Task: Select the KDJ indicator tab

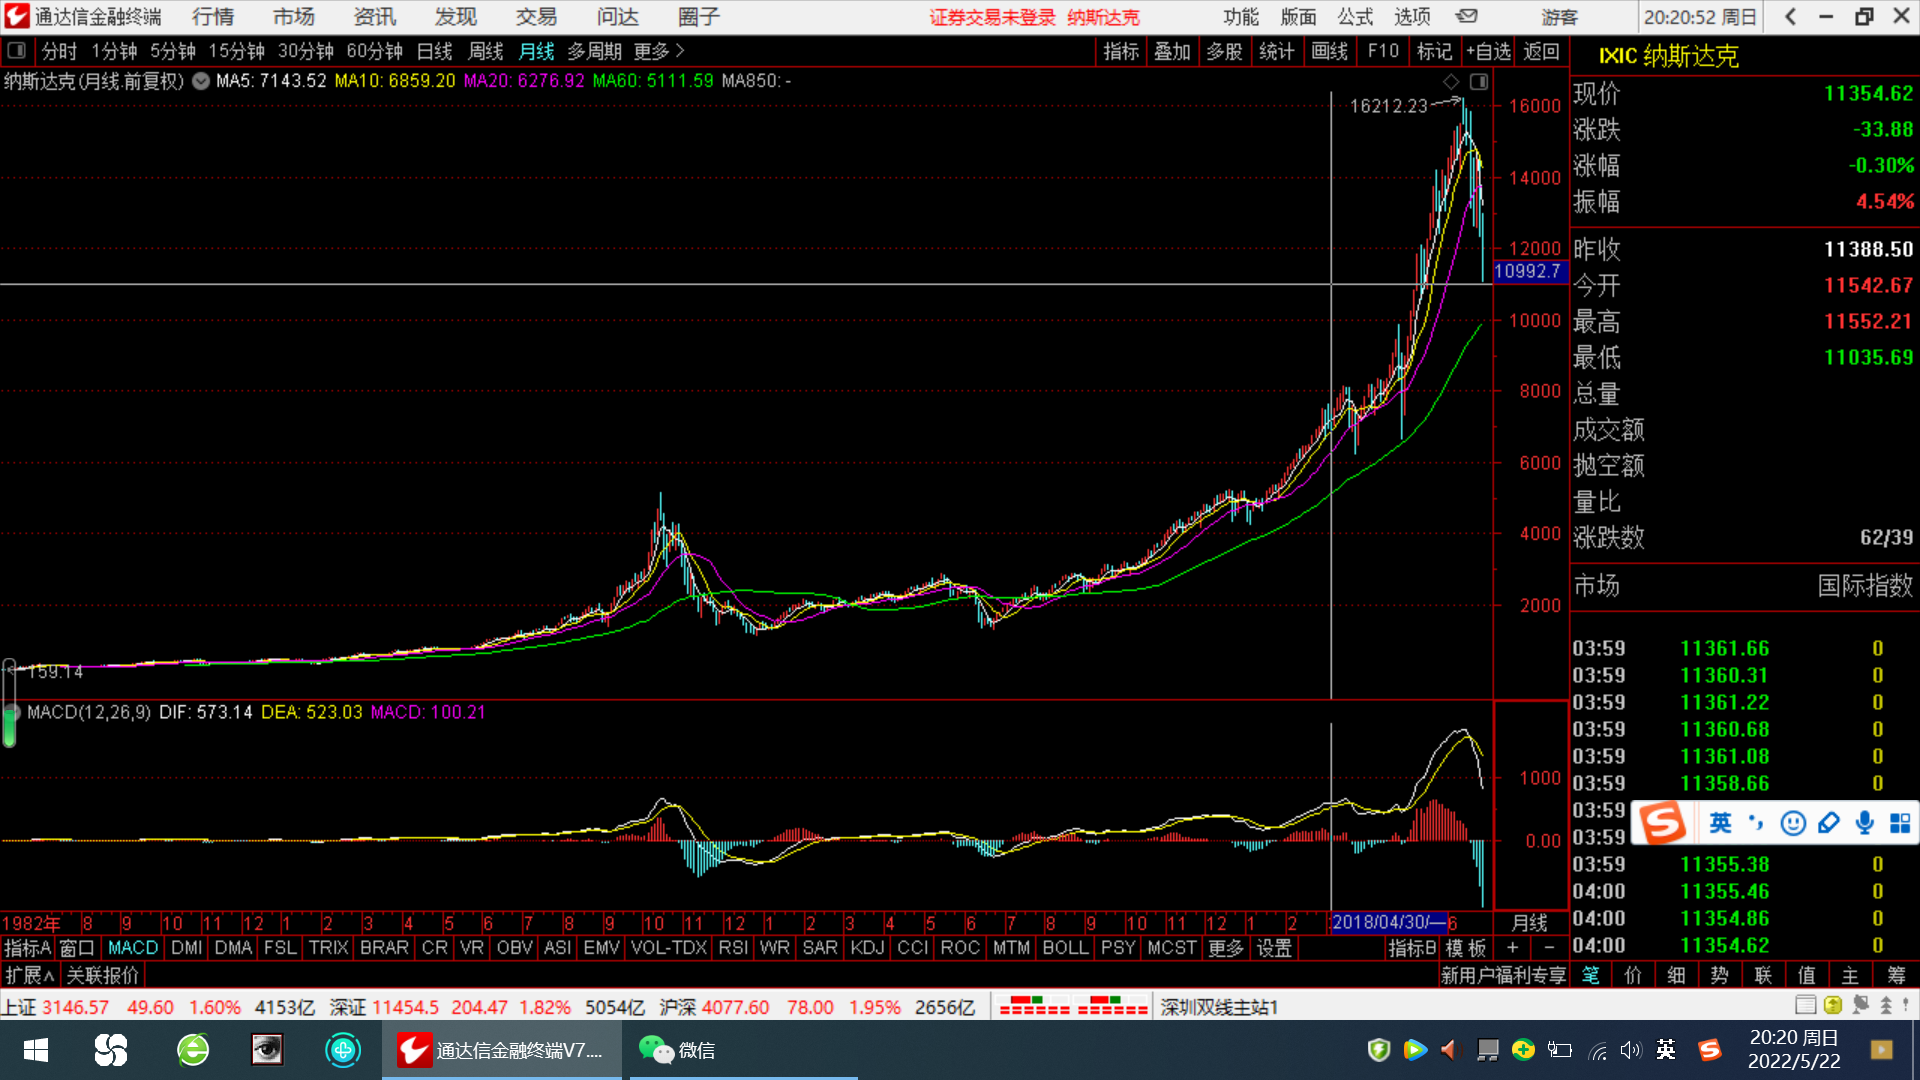Action: click(866, 947)
